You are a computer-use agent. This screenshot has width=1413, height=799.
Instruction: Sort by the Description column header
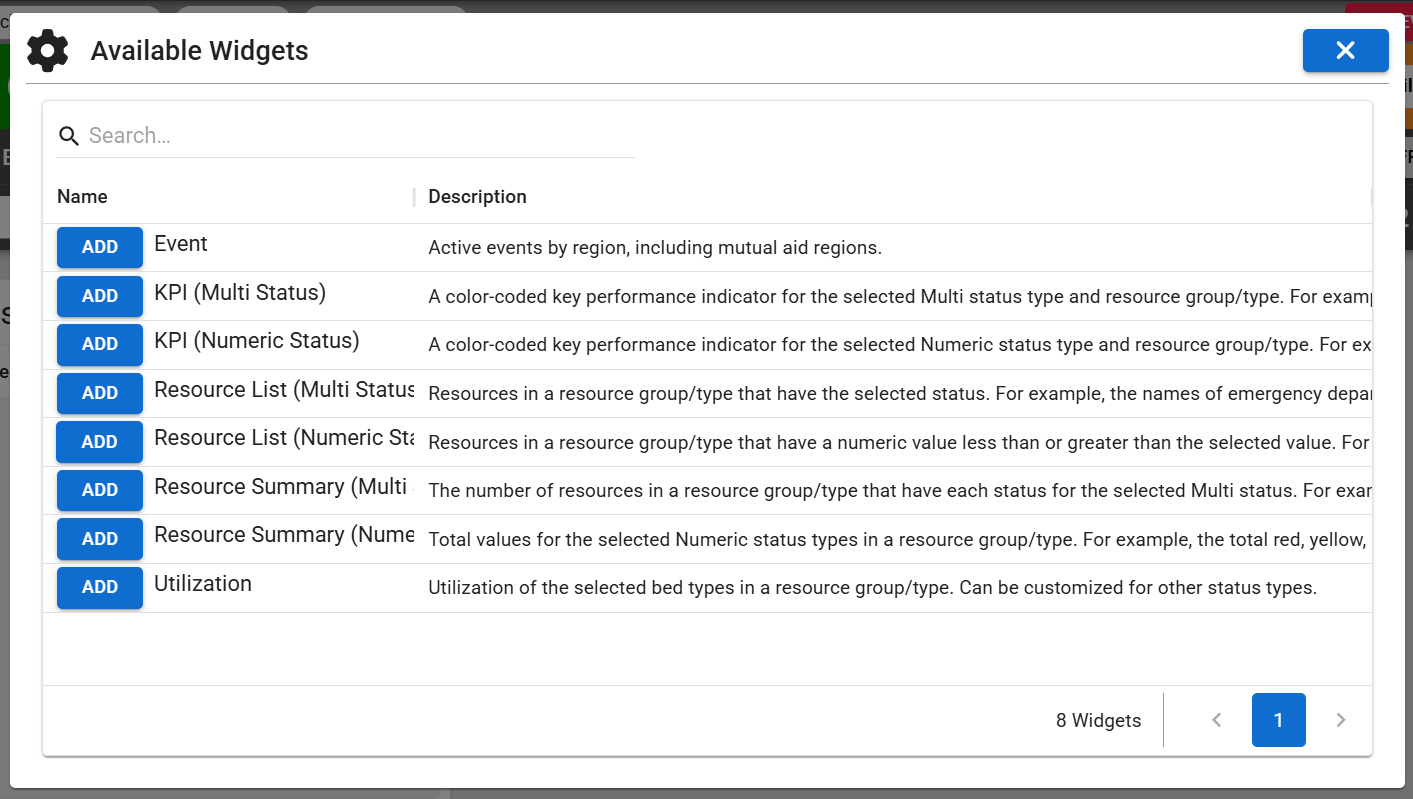pos(477,197)
